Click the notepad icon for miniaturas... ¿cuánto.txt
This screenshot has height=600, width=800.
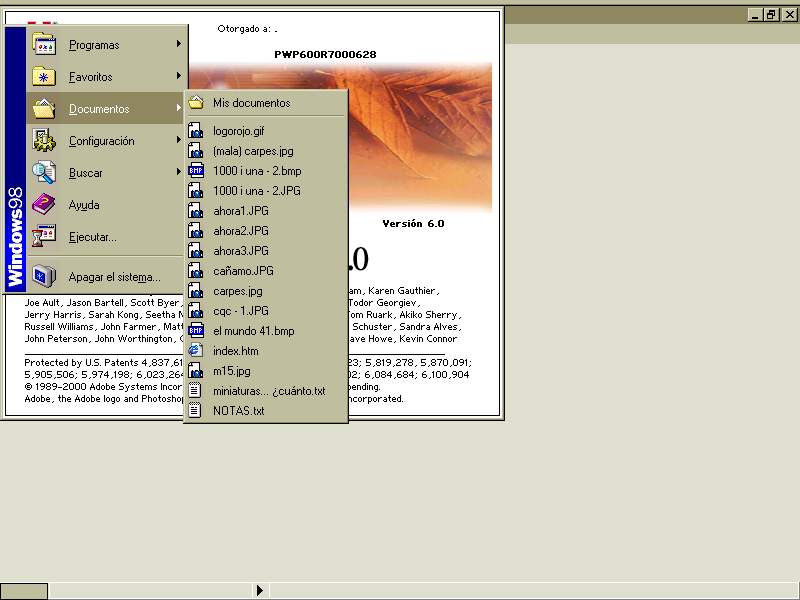point(196,391)
